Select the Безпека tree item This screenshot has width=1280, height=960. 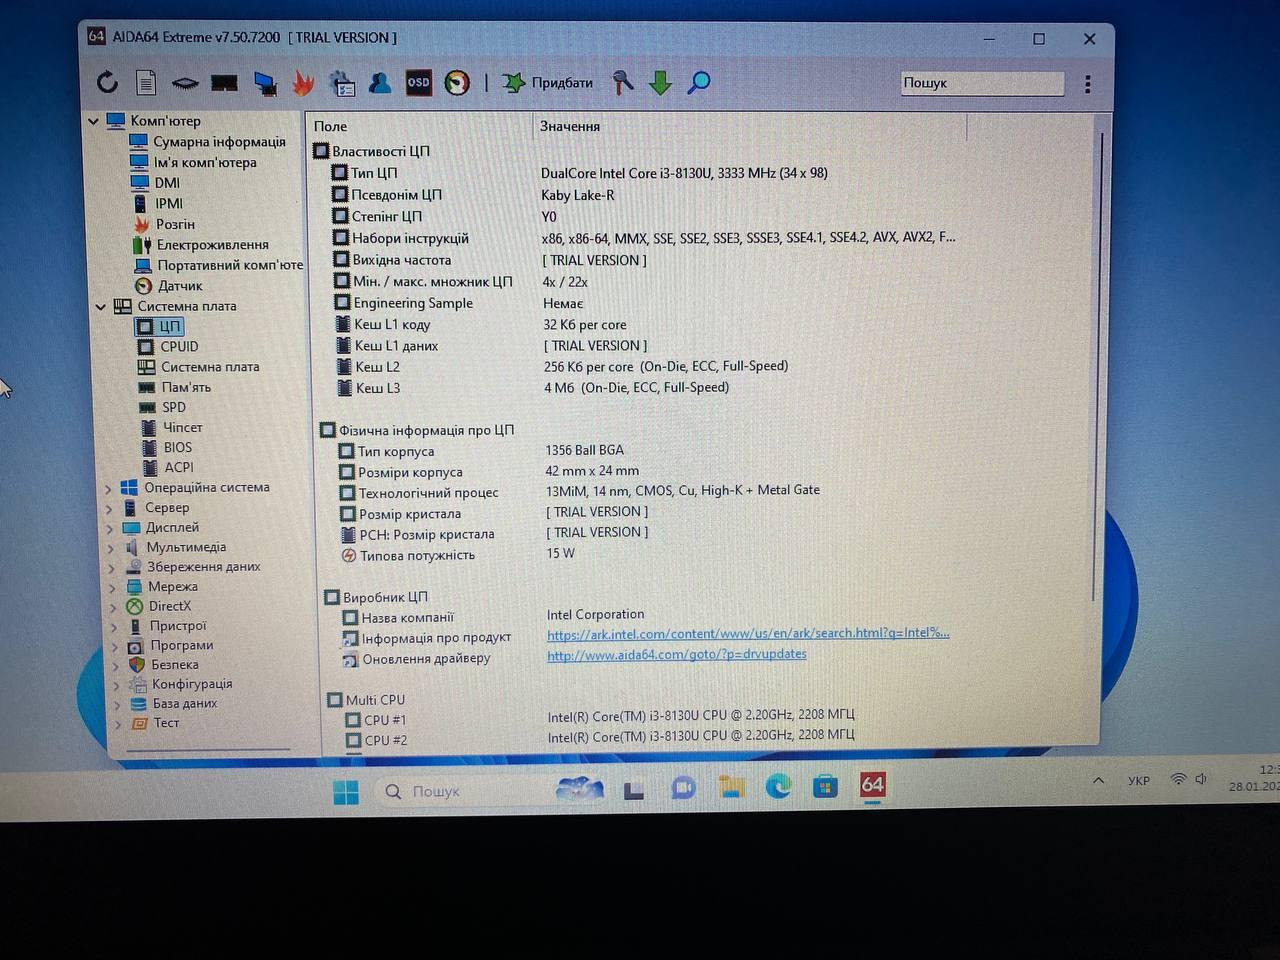(175, 664)
